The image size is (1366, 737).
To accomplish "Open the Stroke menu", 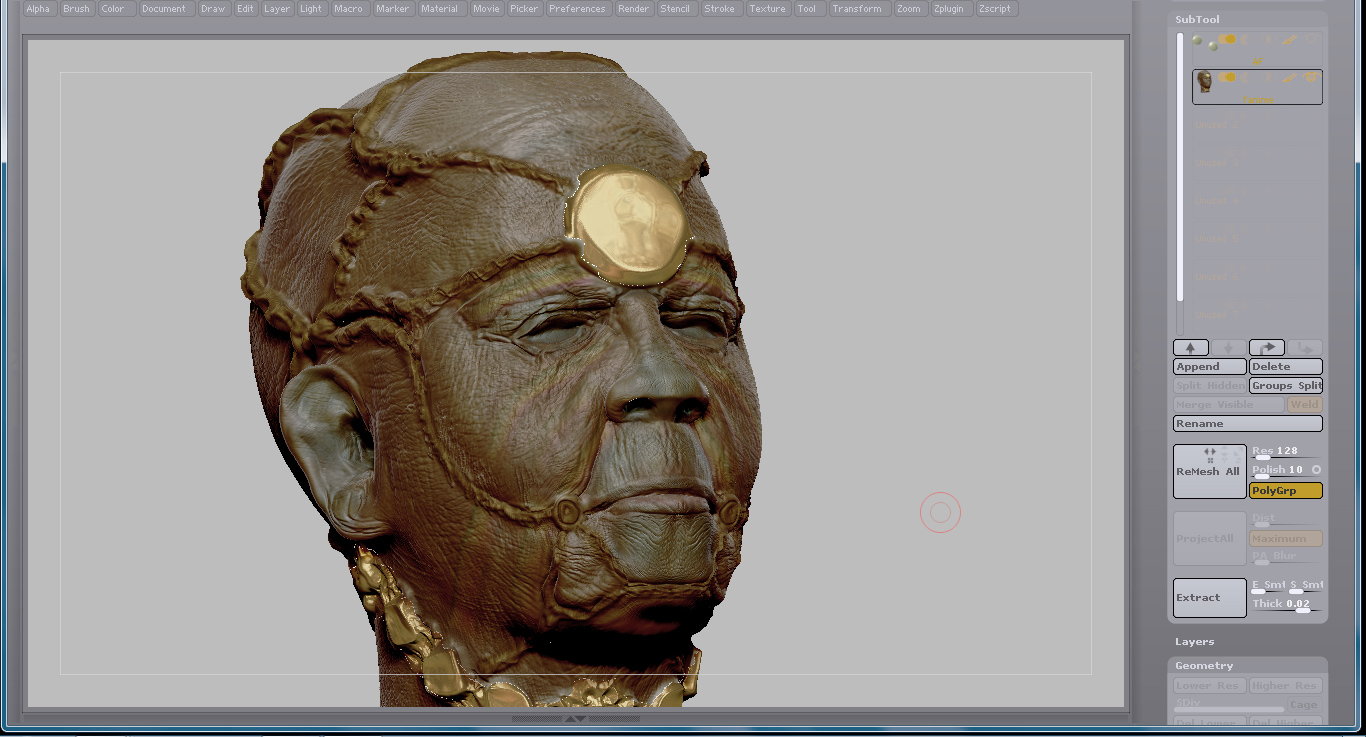I will 720,9.
